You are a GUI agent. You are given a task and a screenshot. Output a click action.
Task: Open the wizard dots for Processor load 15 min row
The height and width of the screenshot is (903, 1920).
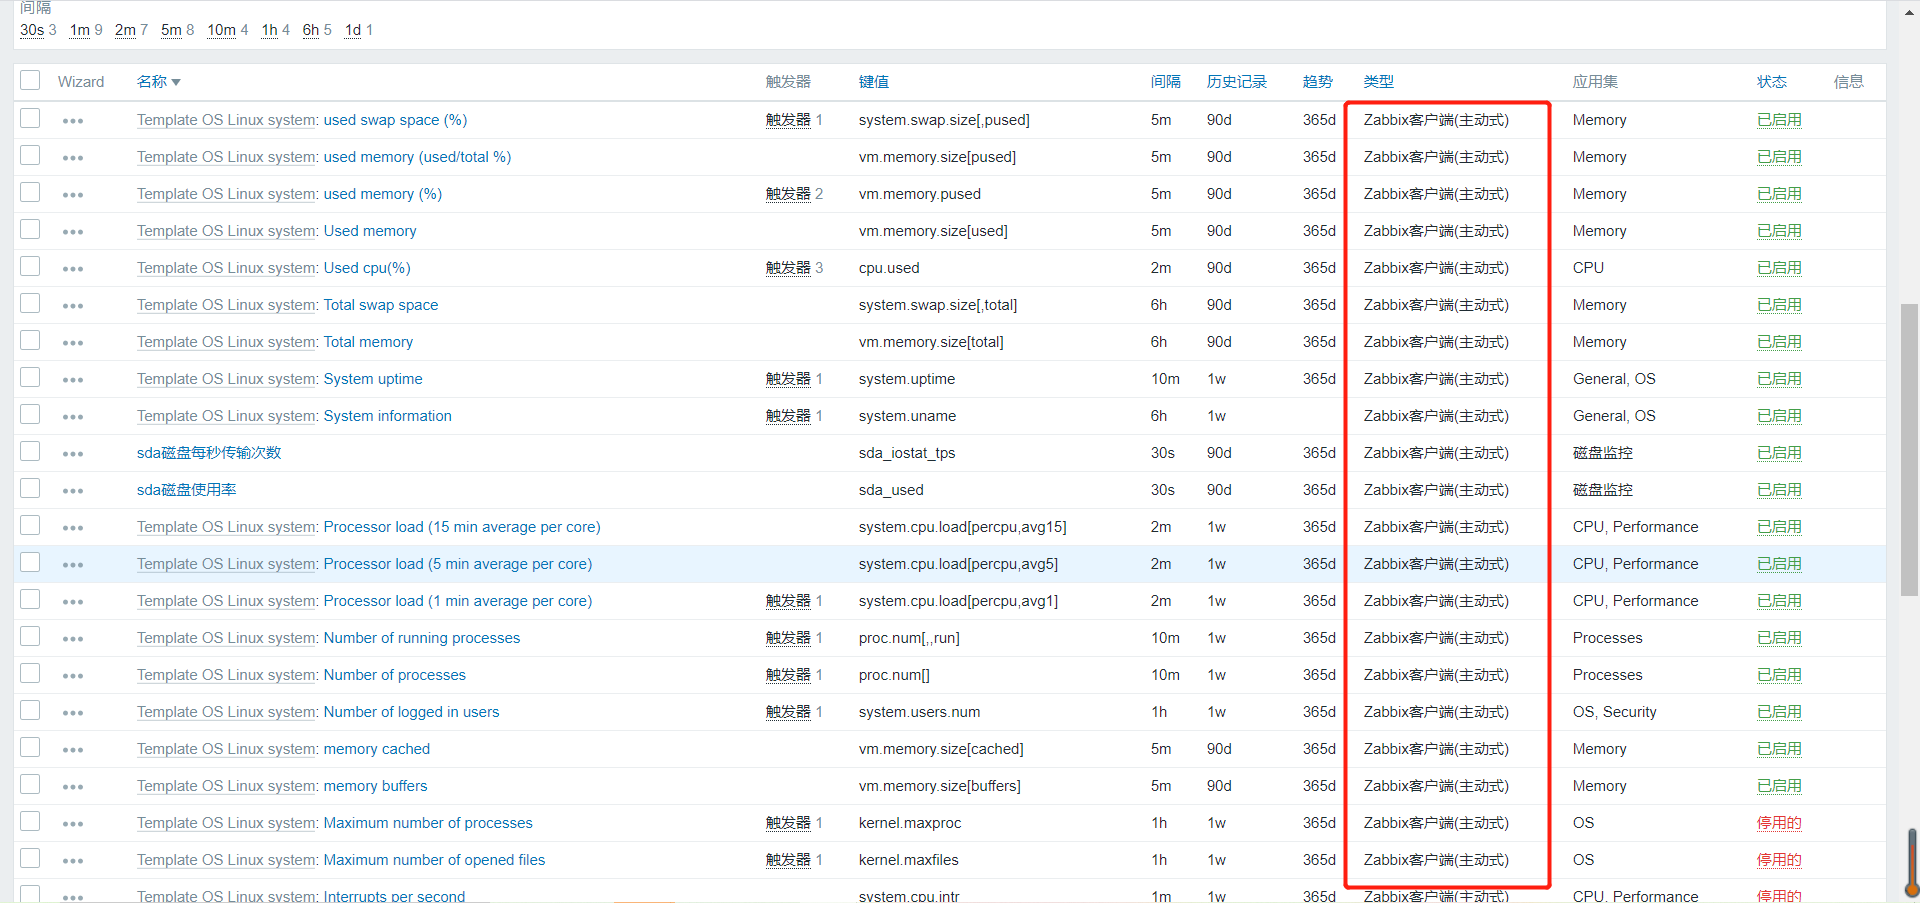[73, 527]
